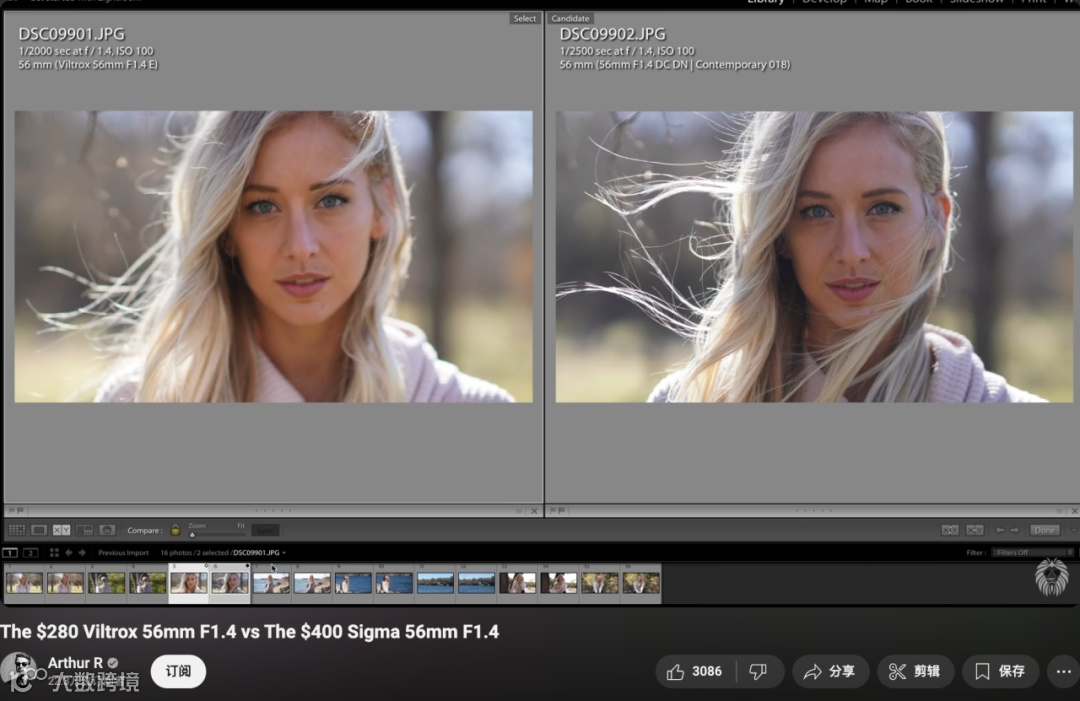This screenshot has width=1080, height=701.
Task: Select filmstrip thumbnail 9
Action: click(353, 583)
